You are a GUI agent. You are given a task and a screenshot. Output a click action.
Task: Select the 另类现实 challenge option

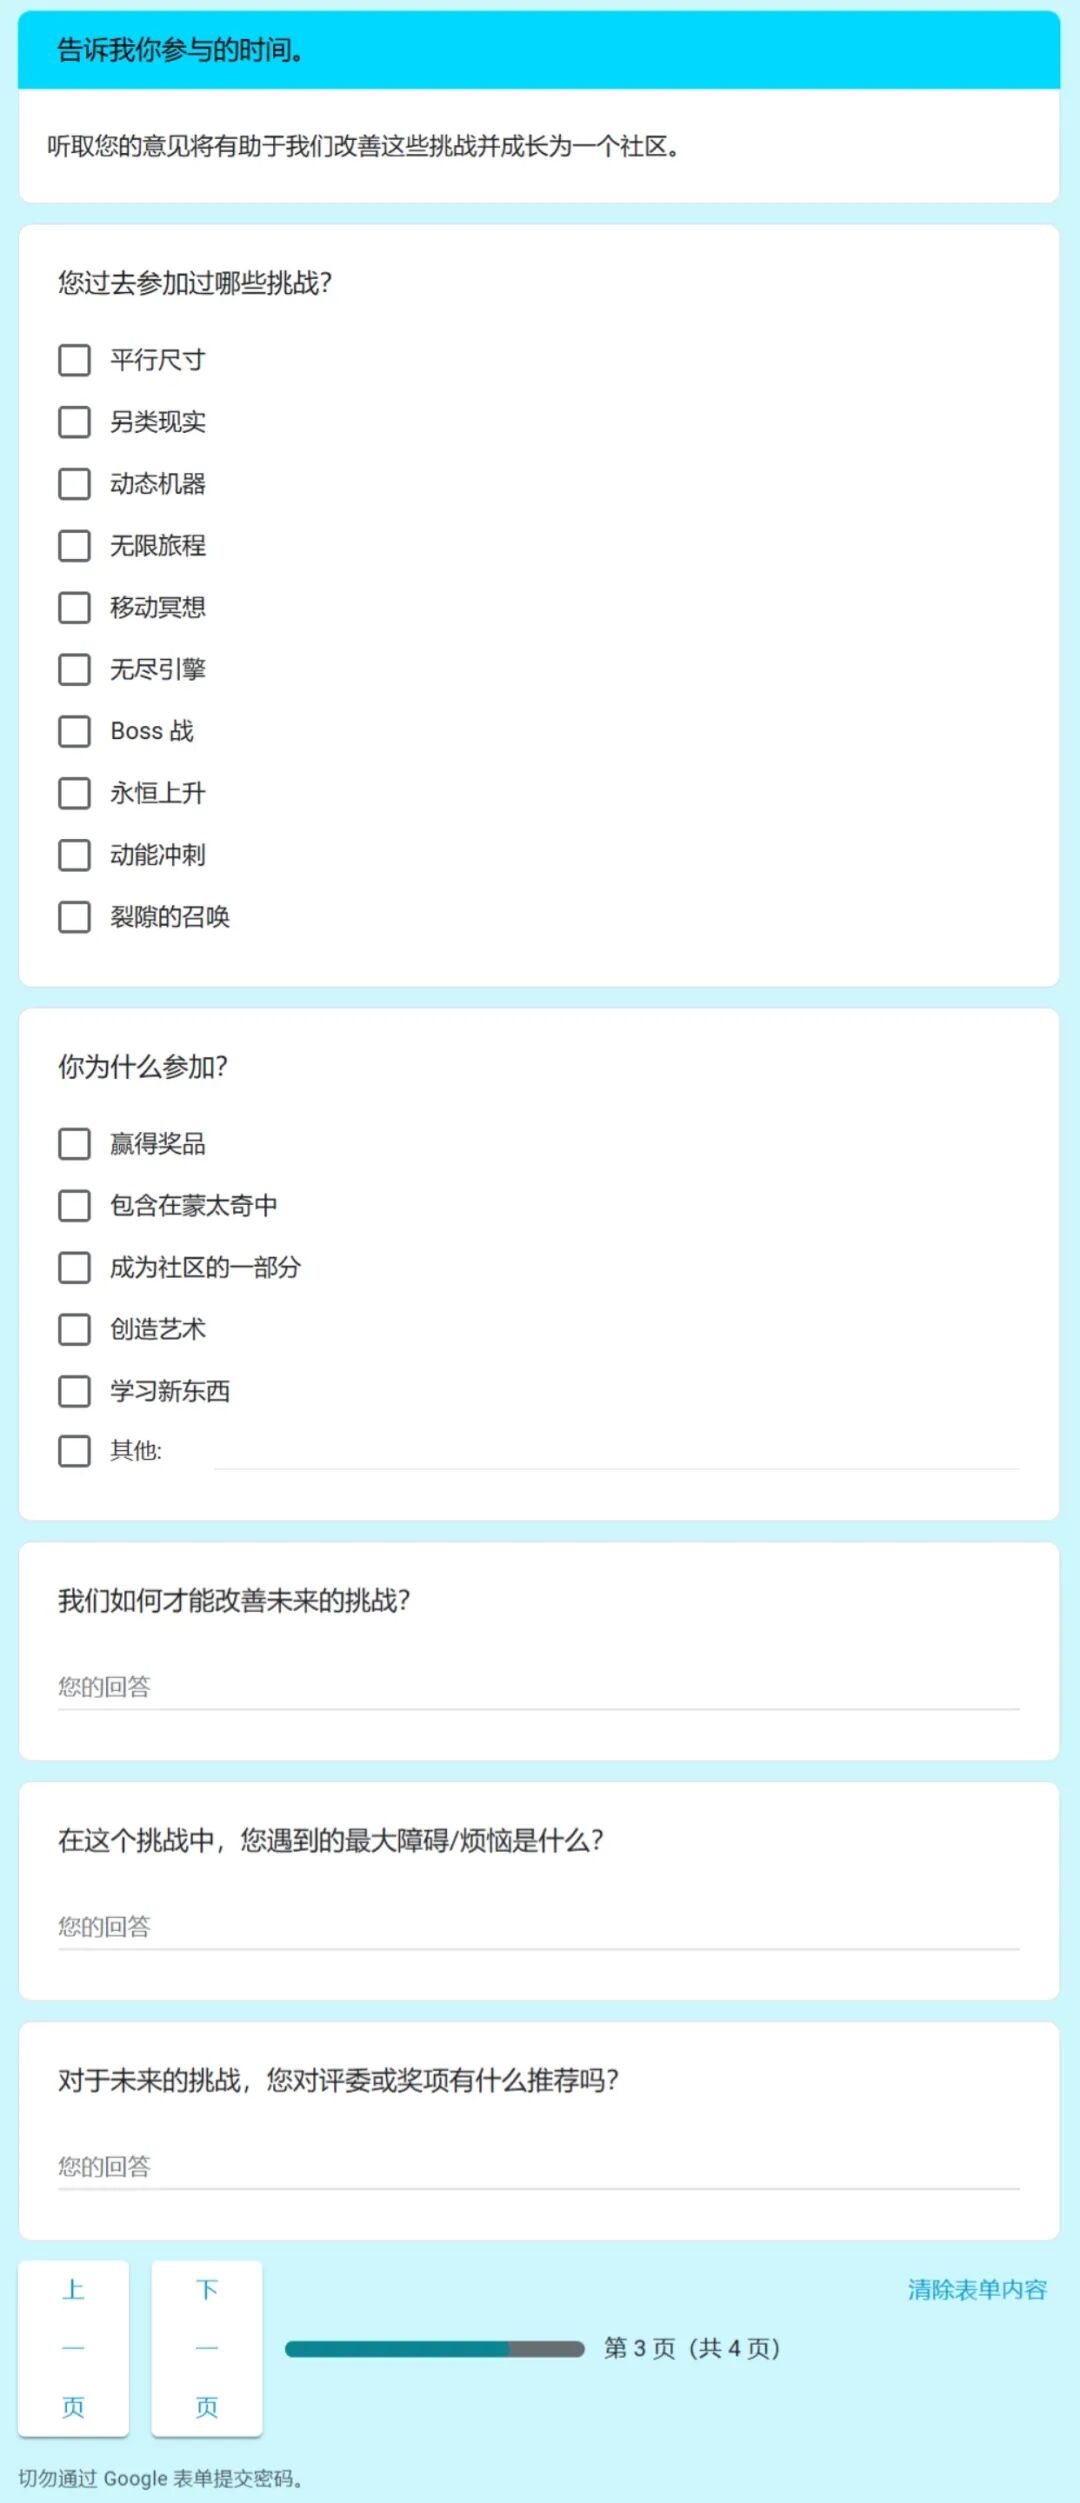[x=74, y=423]
